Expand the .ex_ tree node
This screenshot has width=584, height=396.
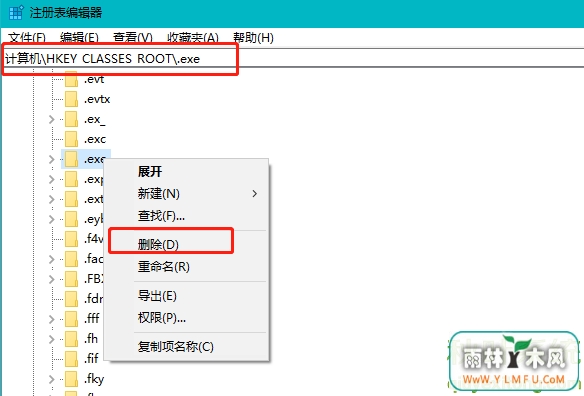pyautogui.click(x=51, y=119)
